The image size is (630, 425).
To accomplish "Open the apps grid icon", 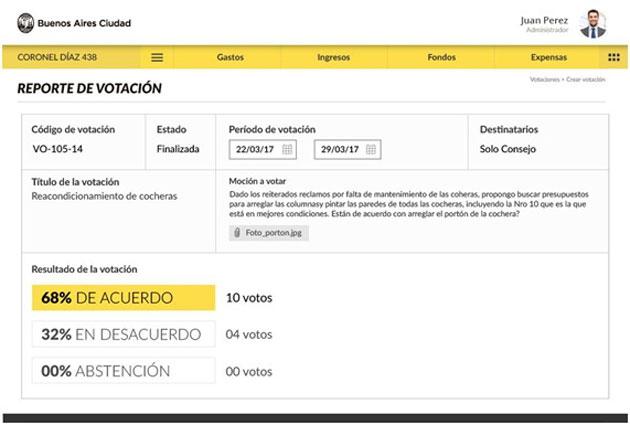I will click(613, 58).
